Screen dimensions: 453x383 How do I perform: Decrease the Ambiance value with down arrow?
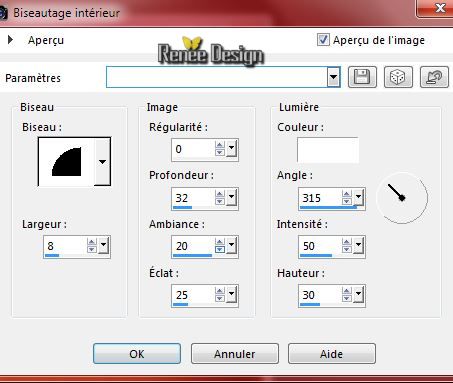coord(220,250)
